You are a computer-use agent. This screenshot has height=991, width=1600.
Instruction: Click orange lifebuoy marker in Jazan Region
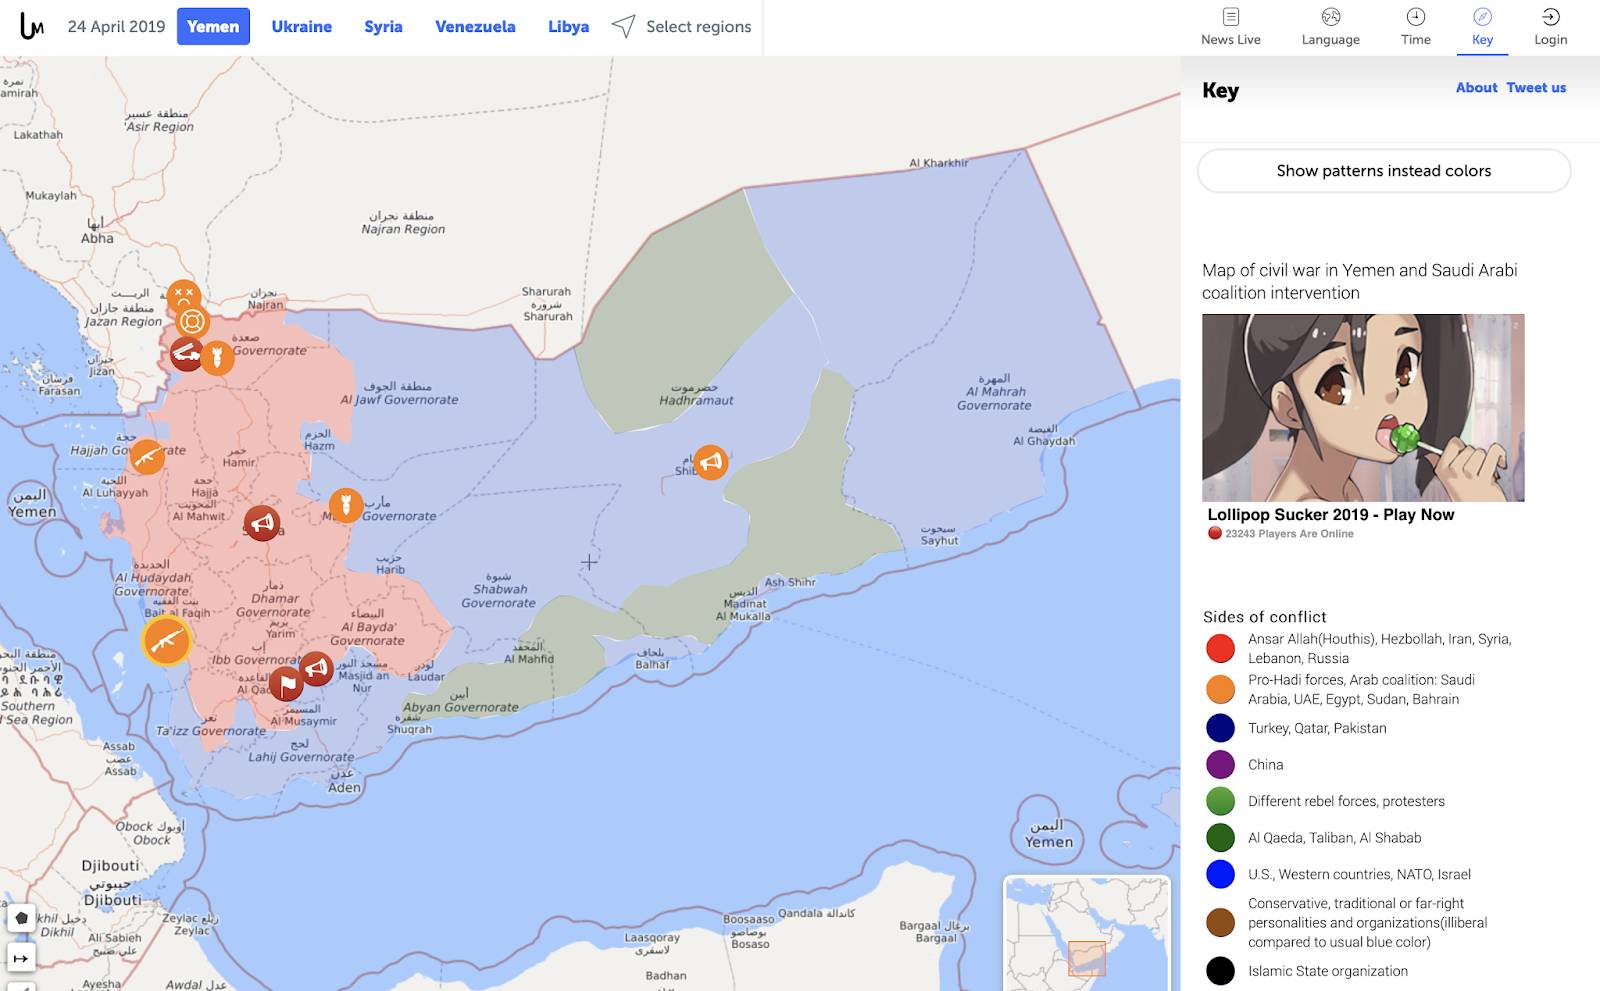tap(192, 321)
